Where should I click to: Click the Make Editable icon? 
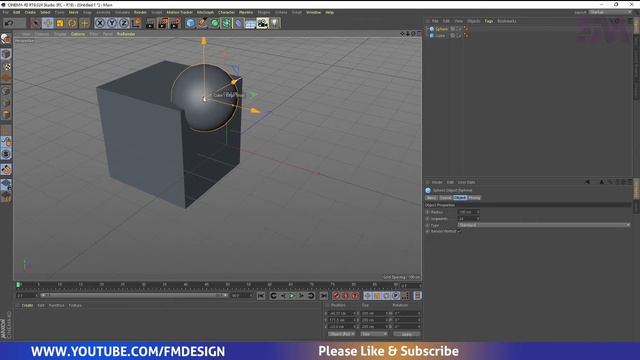point(6,40)
